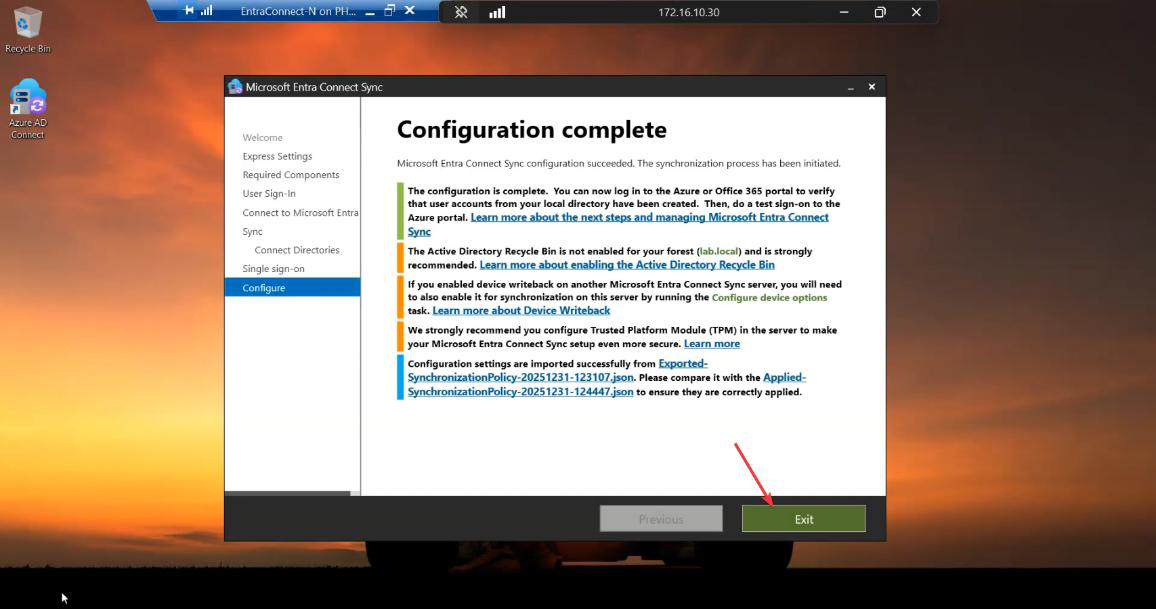Click the Configure device options text

point(769,297)
